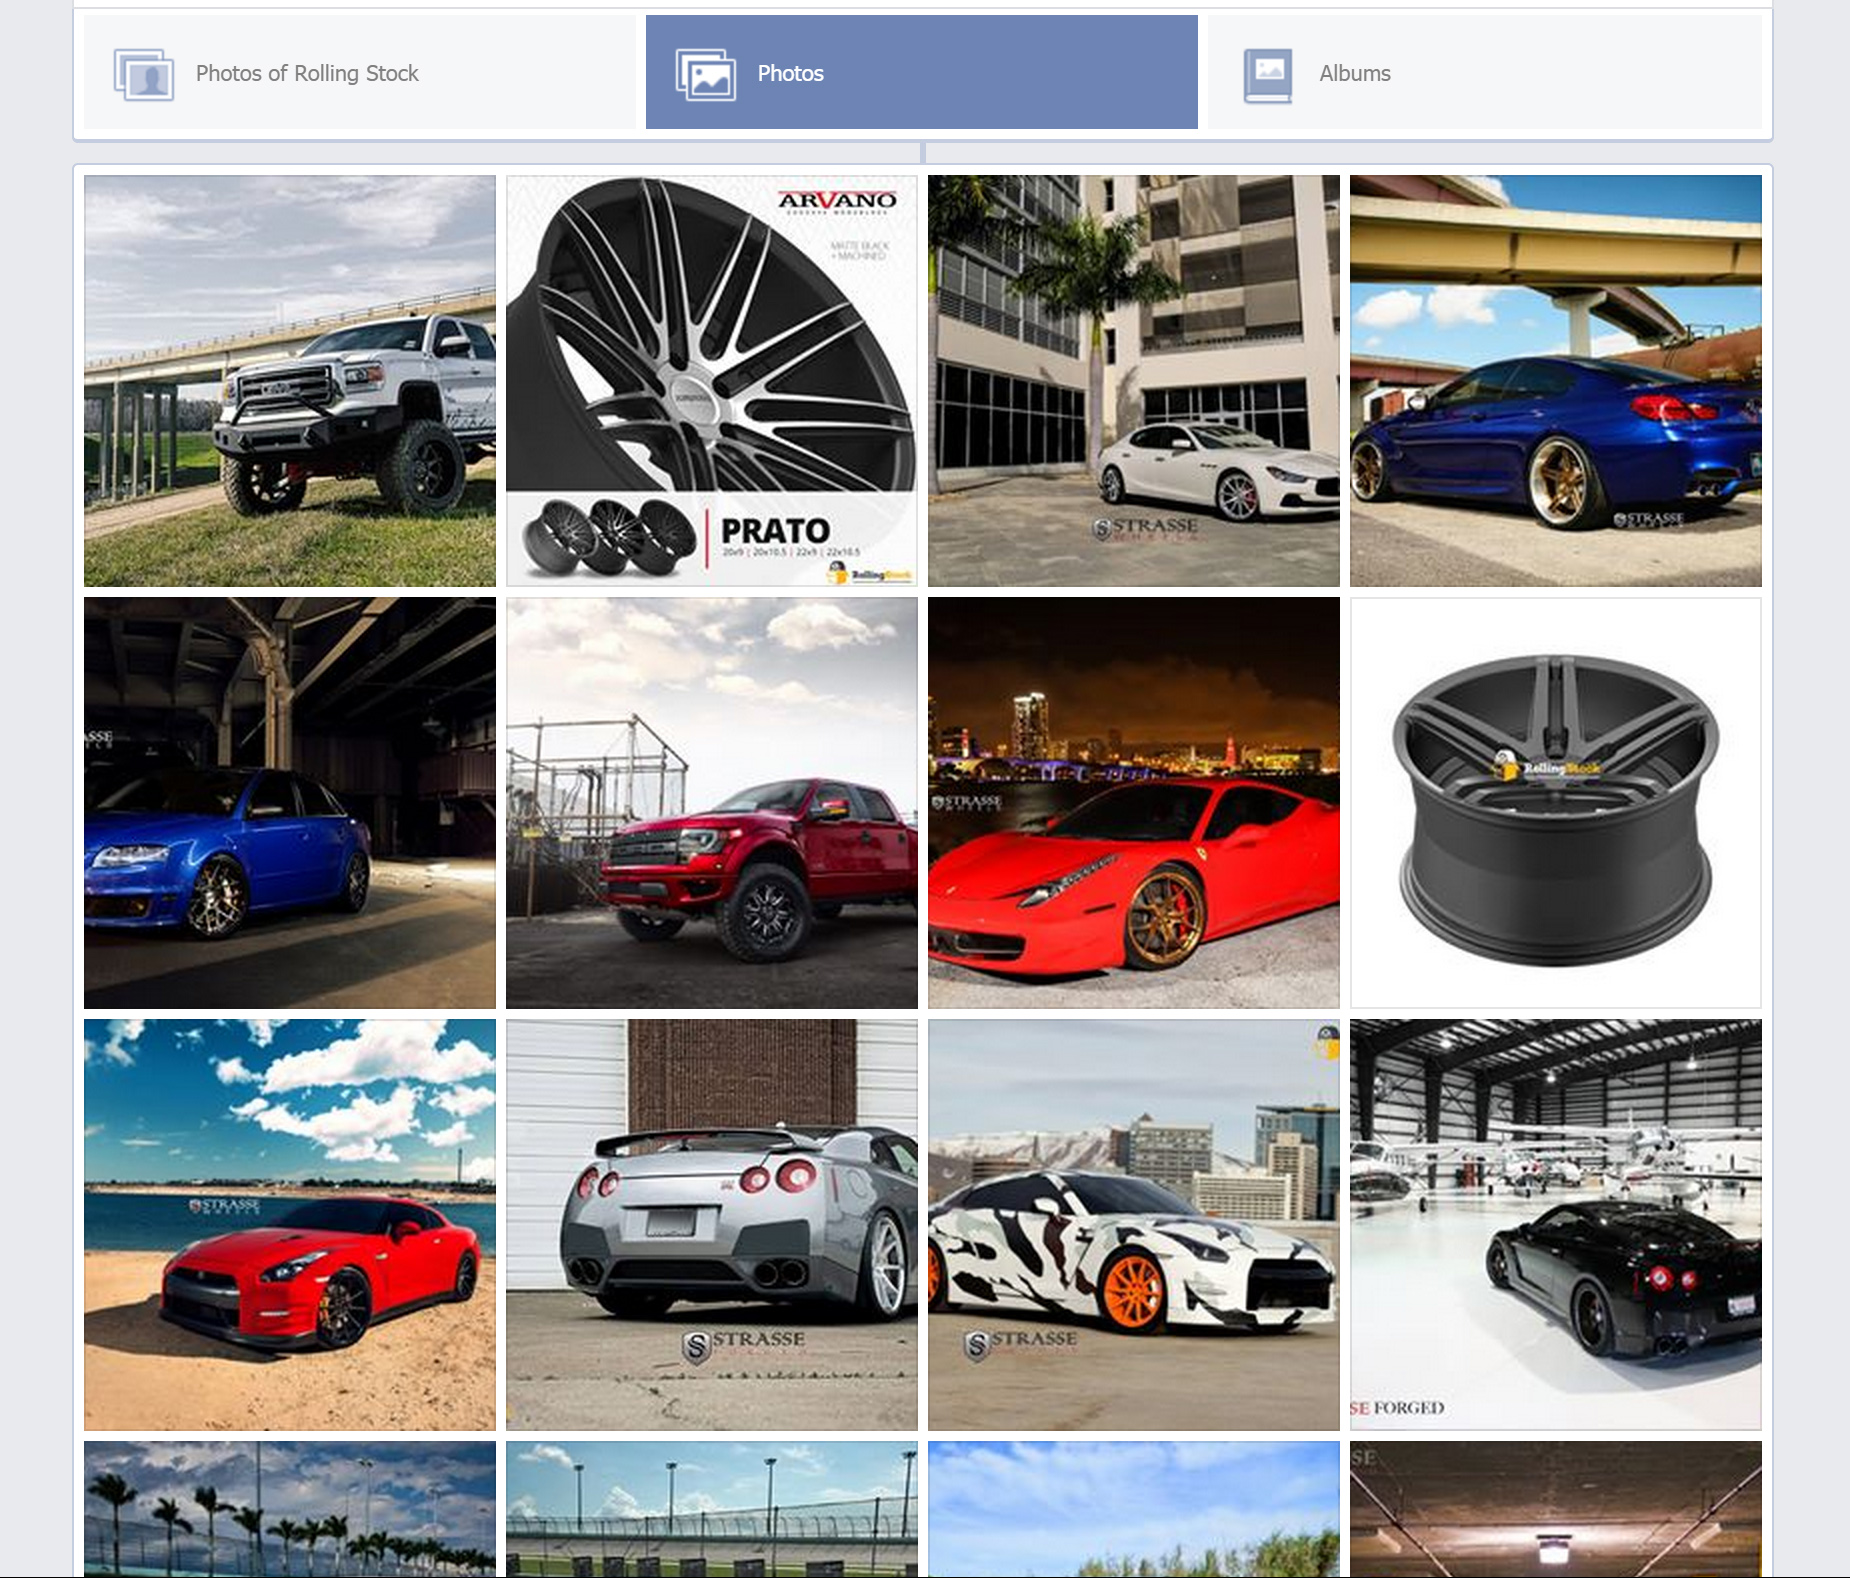
Task: Switch to the Albums tab
Action: pos(1485,72)
